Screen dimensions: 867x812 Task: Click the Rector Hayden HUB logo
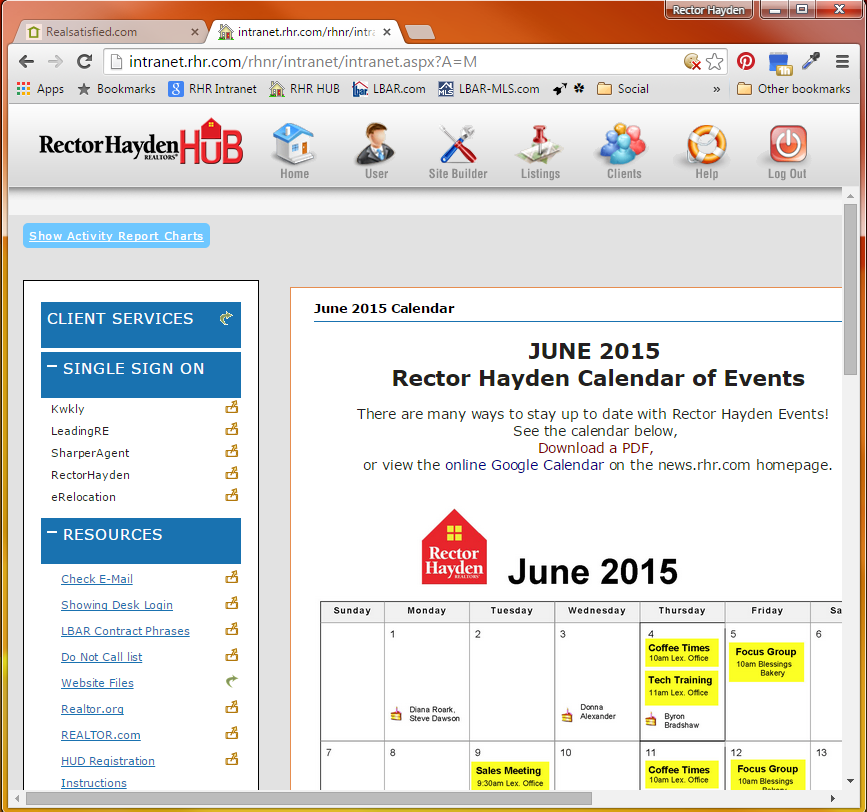[140, 143]
